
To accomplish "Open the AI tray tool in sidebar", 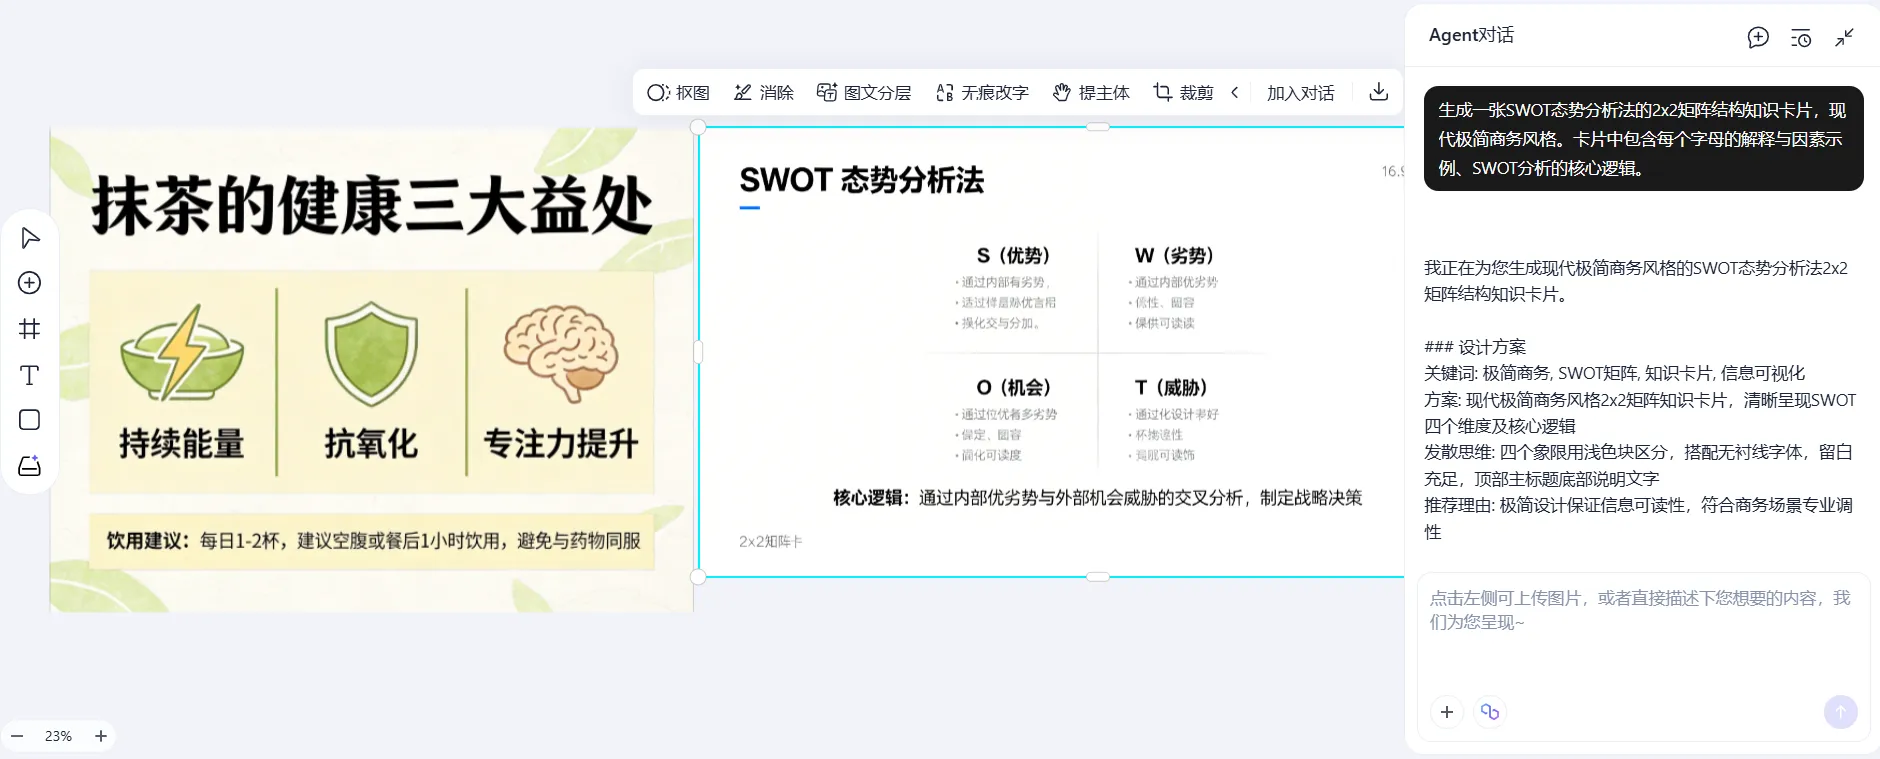I will 30,466.
